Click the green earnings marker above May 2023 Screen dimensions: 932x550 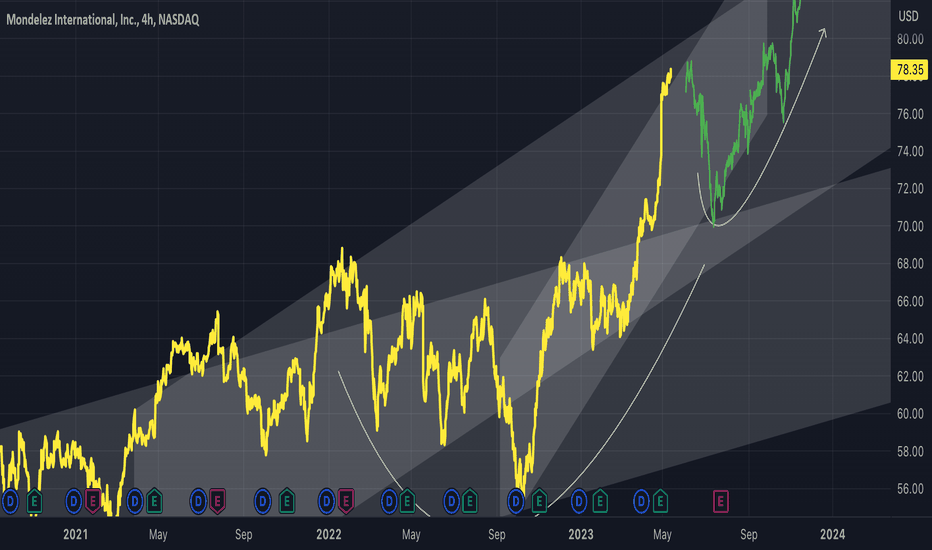point(660,501)
